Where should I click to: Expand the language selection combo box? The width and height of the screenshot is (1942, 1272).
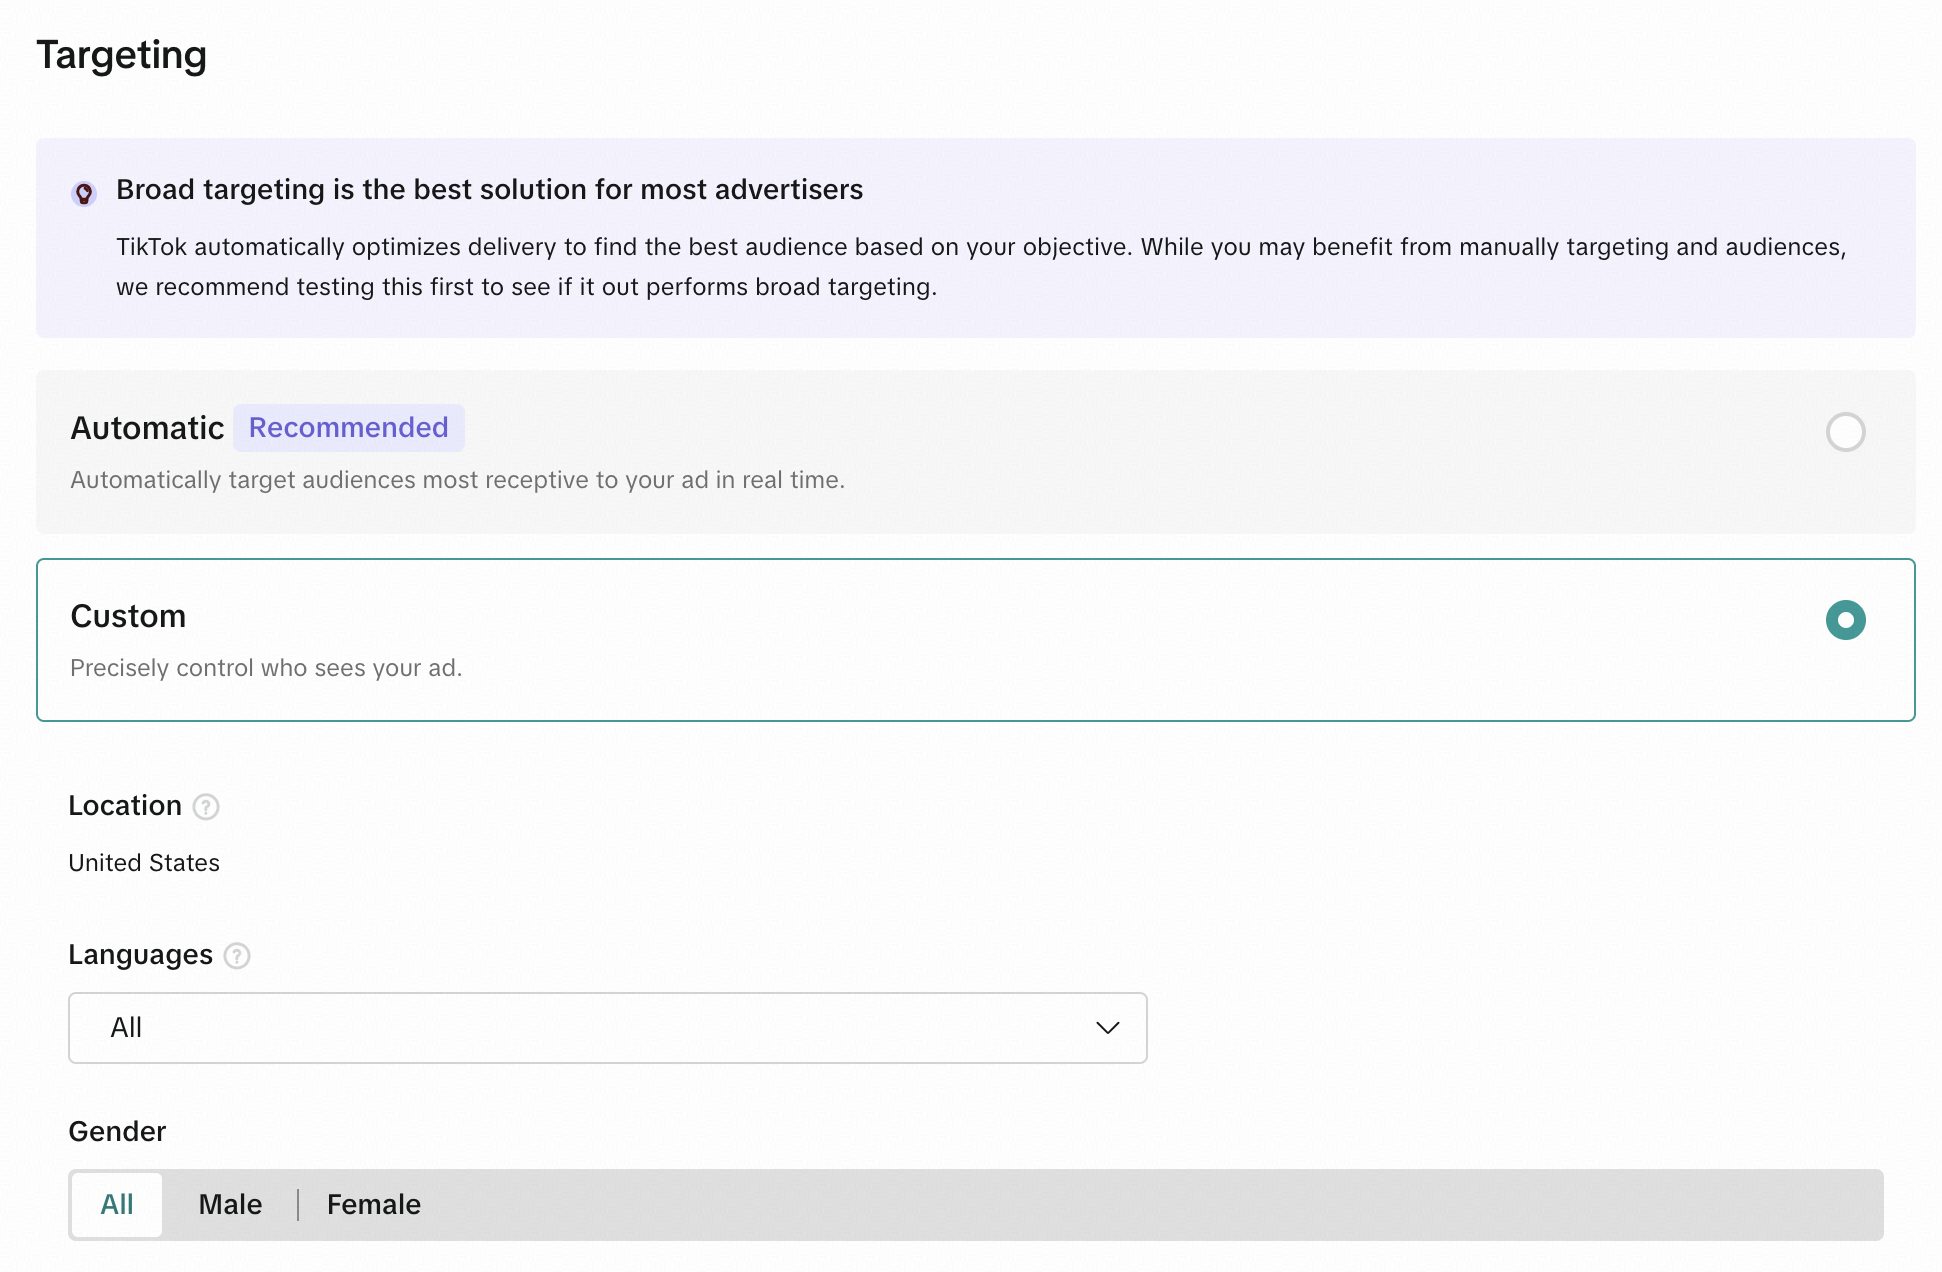607,1028
